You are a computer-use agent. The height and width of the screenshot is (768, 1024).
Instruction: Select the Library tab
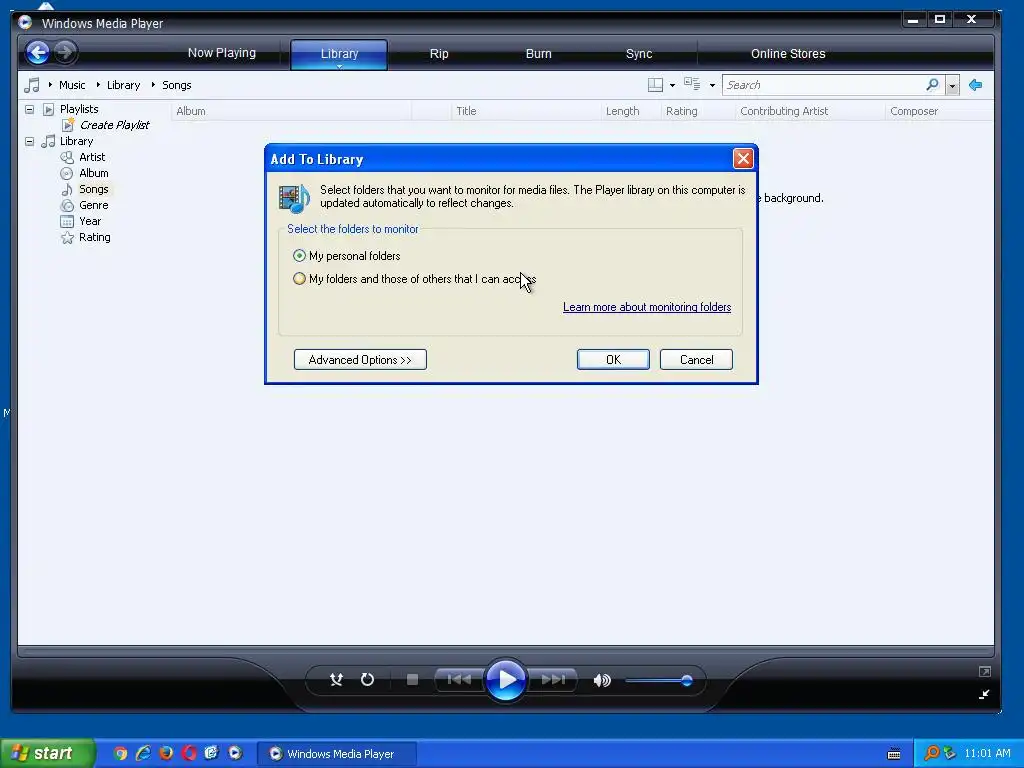339,53
